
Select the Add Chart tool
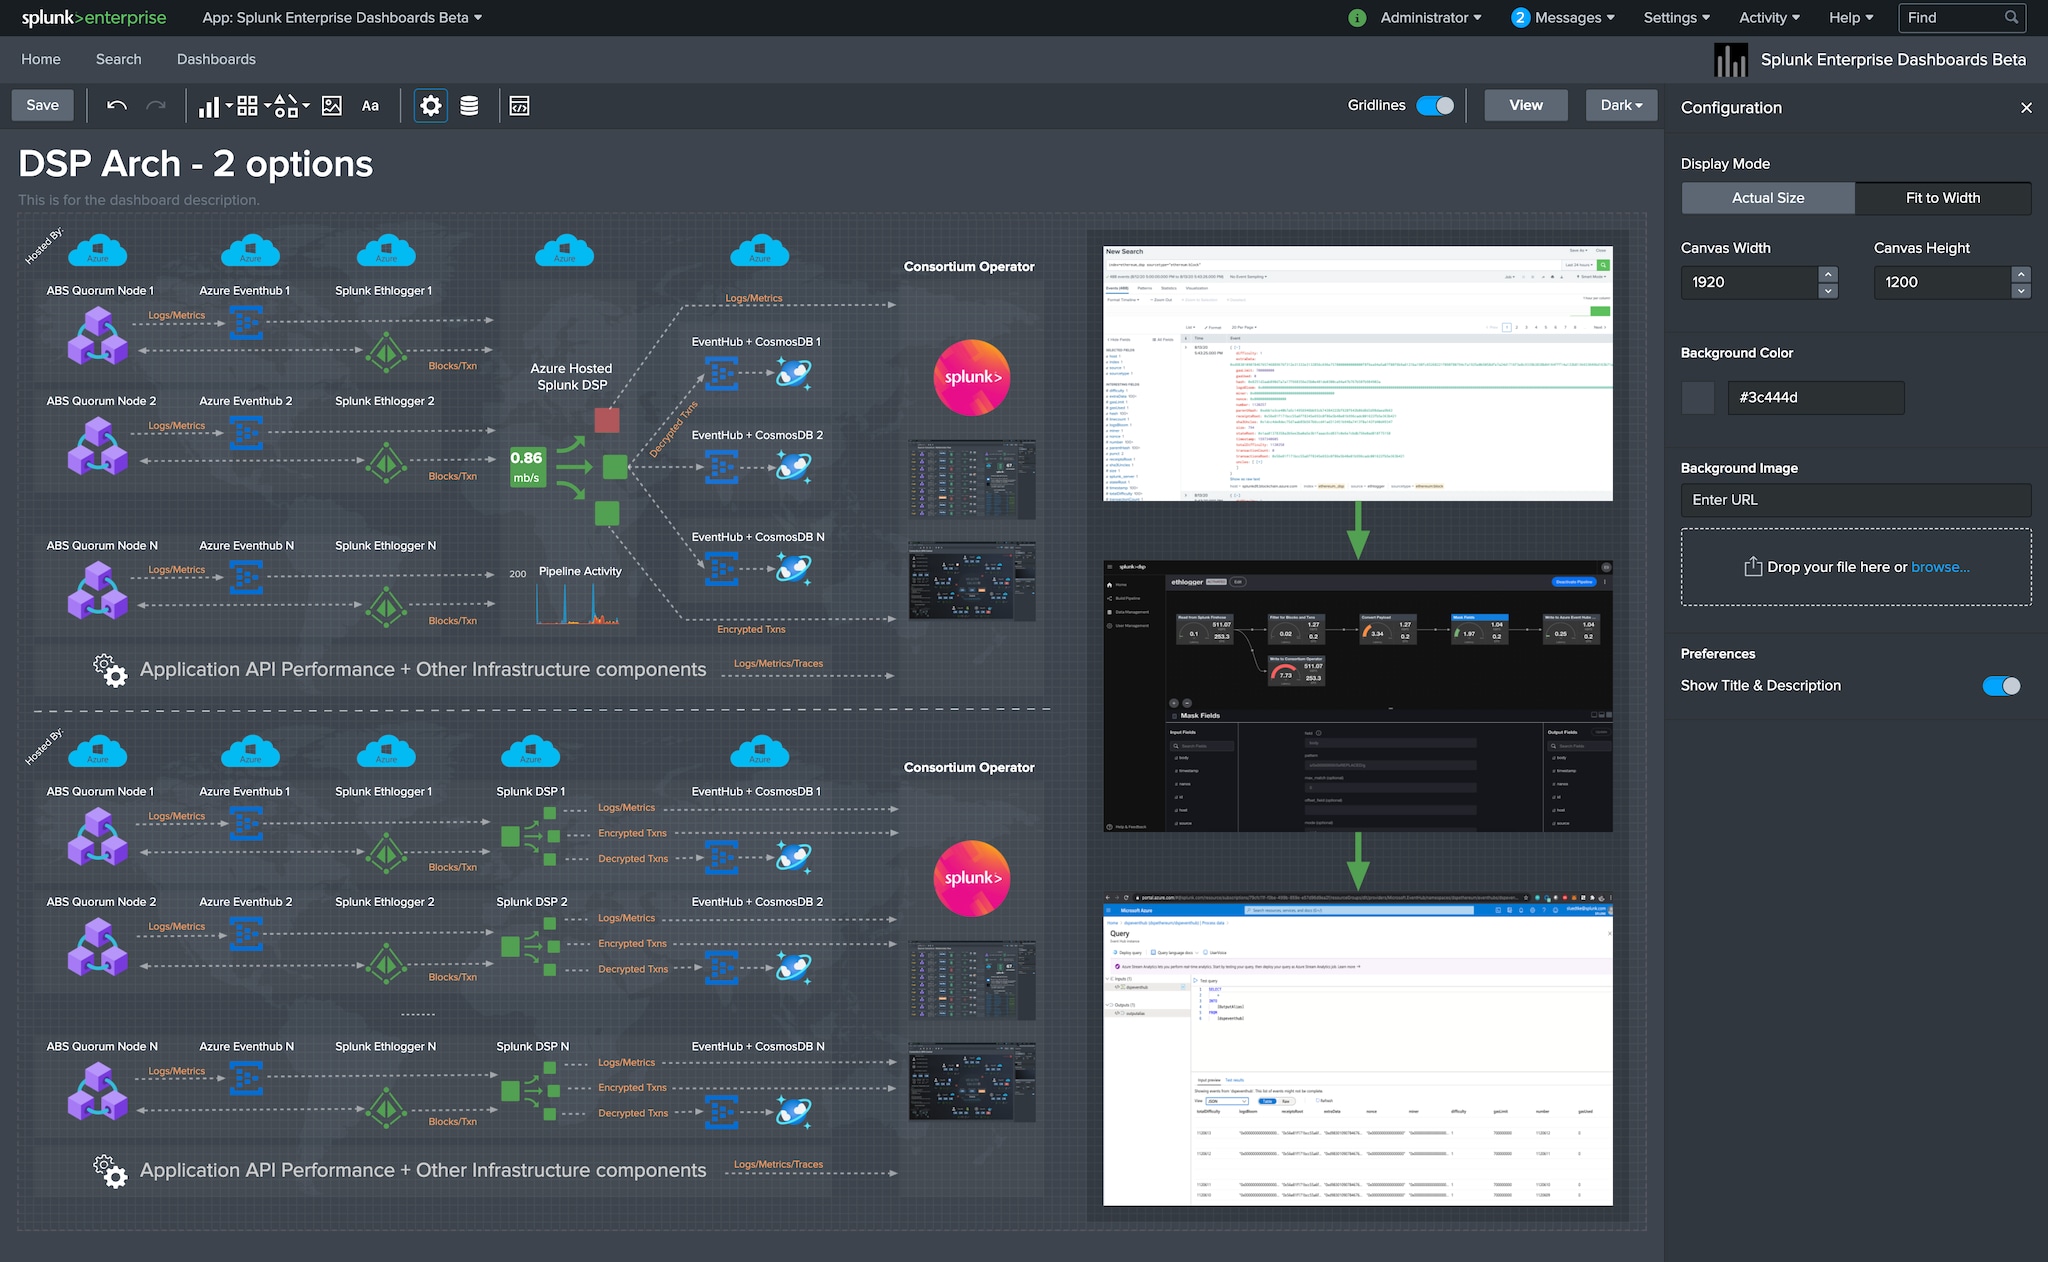tap(210, 105)
